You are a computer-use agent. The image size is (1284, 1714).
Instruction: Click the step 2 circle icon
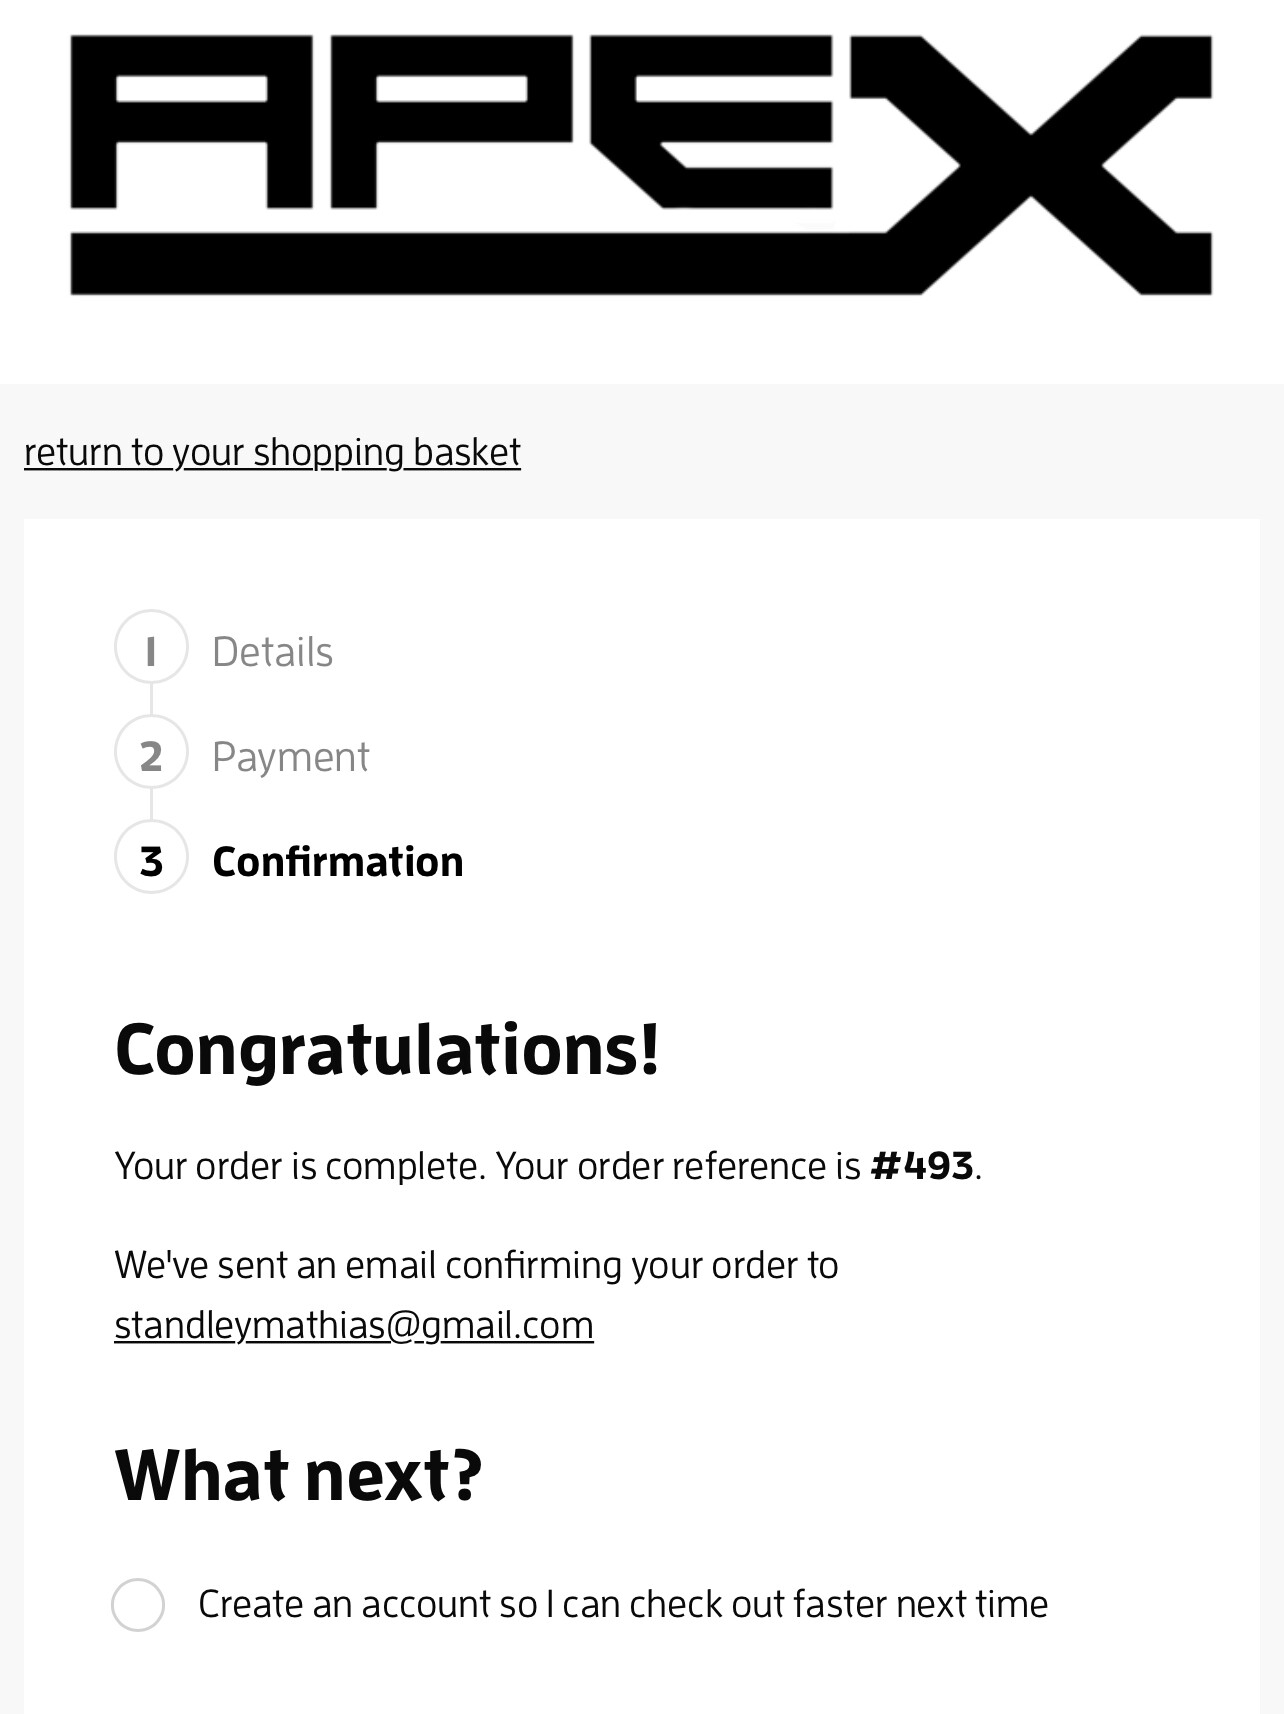point(151,753)
